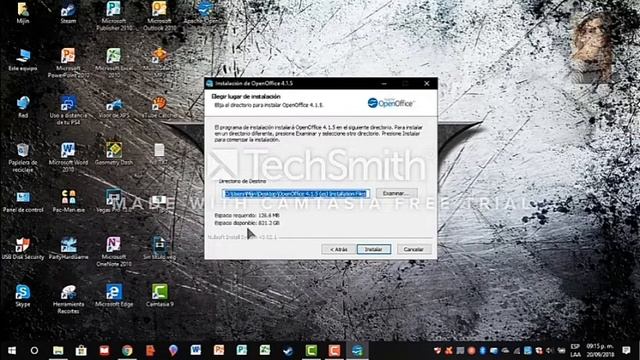
Task: Open Visor de XPS desktop icon
Action: tap(114, 107)
